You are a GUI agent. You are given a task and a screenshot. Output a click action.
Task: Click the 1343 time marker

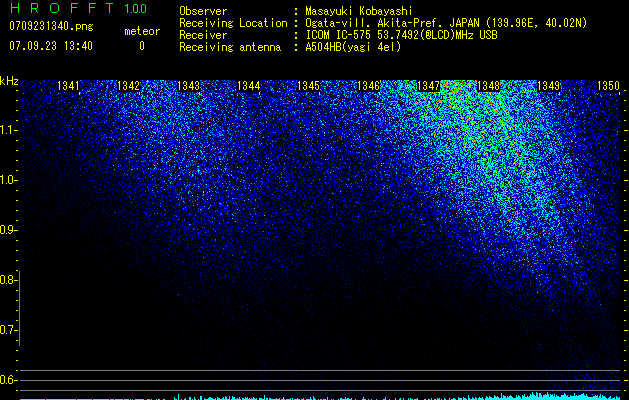pyautogui.click(x=189, y=86)
